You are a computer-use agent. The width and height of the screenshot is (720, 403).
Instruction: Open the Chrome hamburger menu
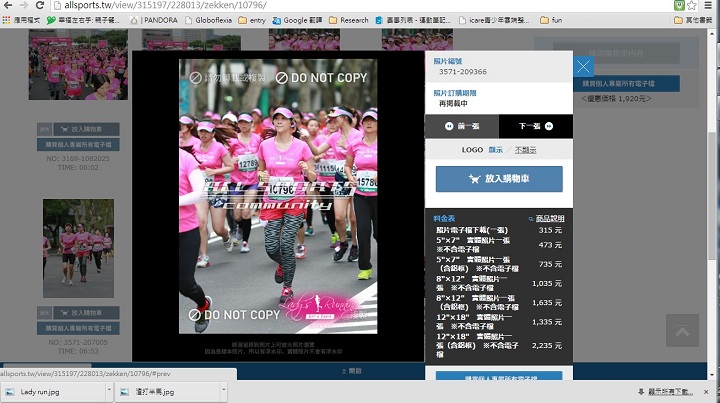[709, 6]
